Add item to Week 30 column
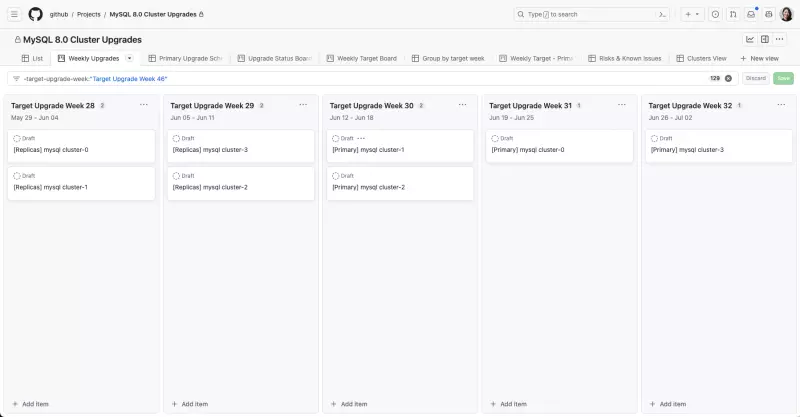Screen dimensions: 800x417 click(x=349, y=404)
